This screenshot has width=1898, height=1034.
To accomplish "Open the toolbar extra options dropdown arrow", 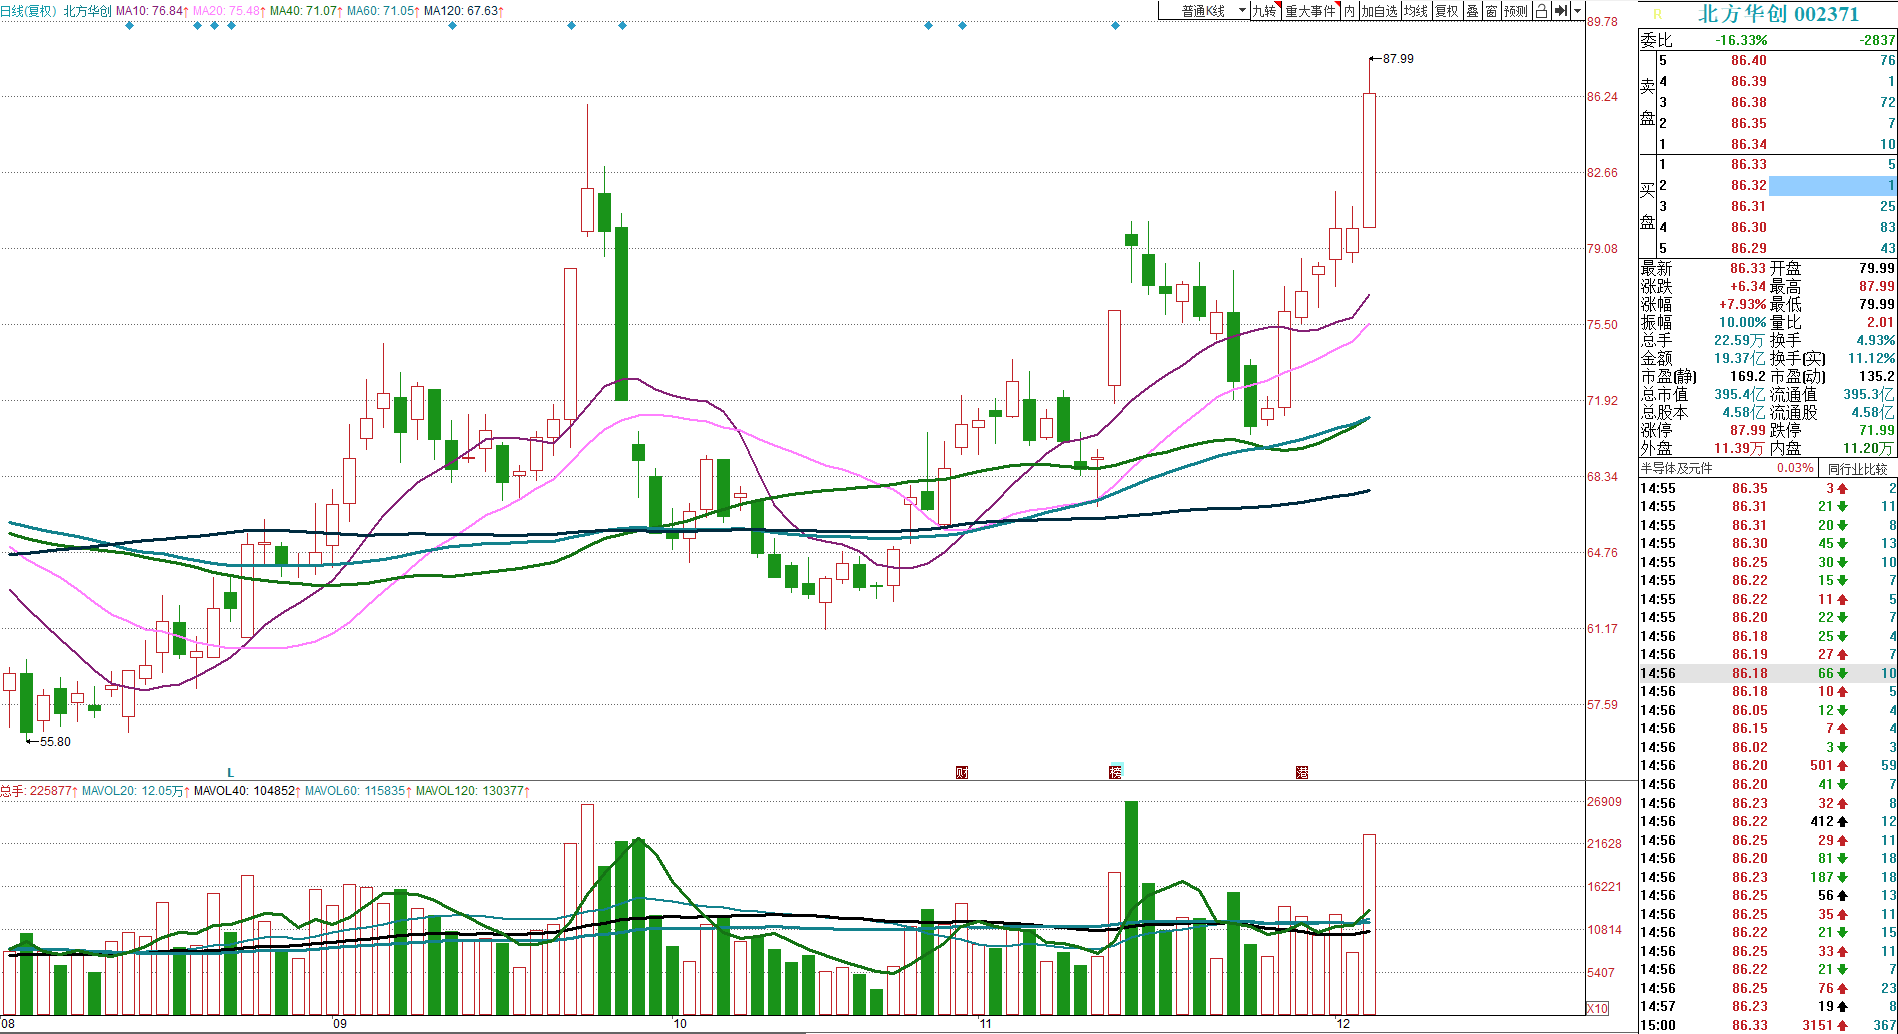I will click(1578, 11).
